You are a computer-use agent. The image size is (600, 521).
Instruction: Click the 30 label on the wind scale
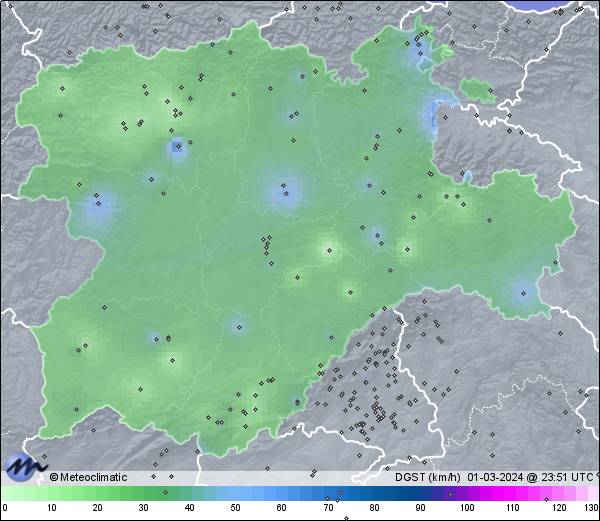(143, 508)
